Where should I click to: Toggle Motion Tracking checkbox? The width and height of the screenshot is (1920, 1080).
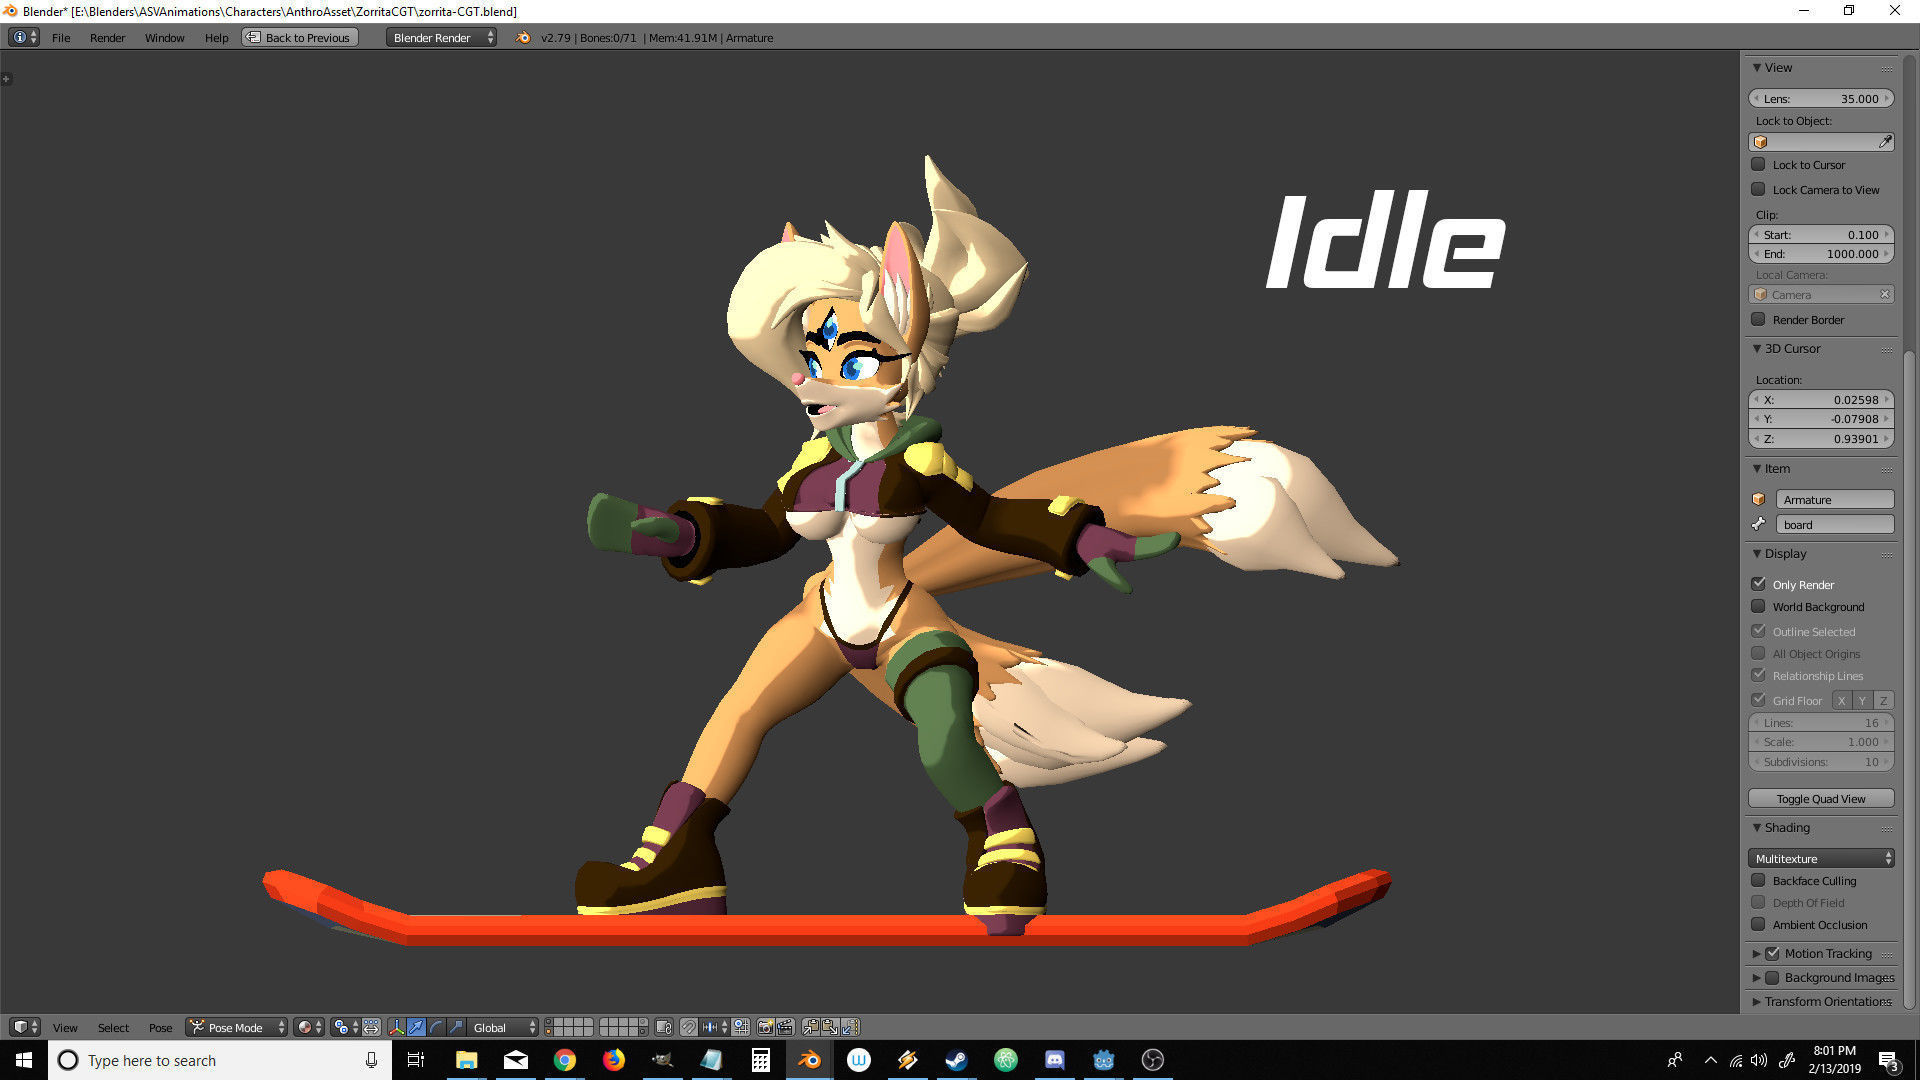coord(1772,953)
